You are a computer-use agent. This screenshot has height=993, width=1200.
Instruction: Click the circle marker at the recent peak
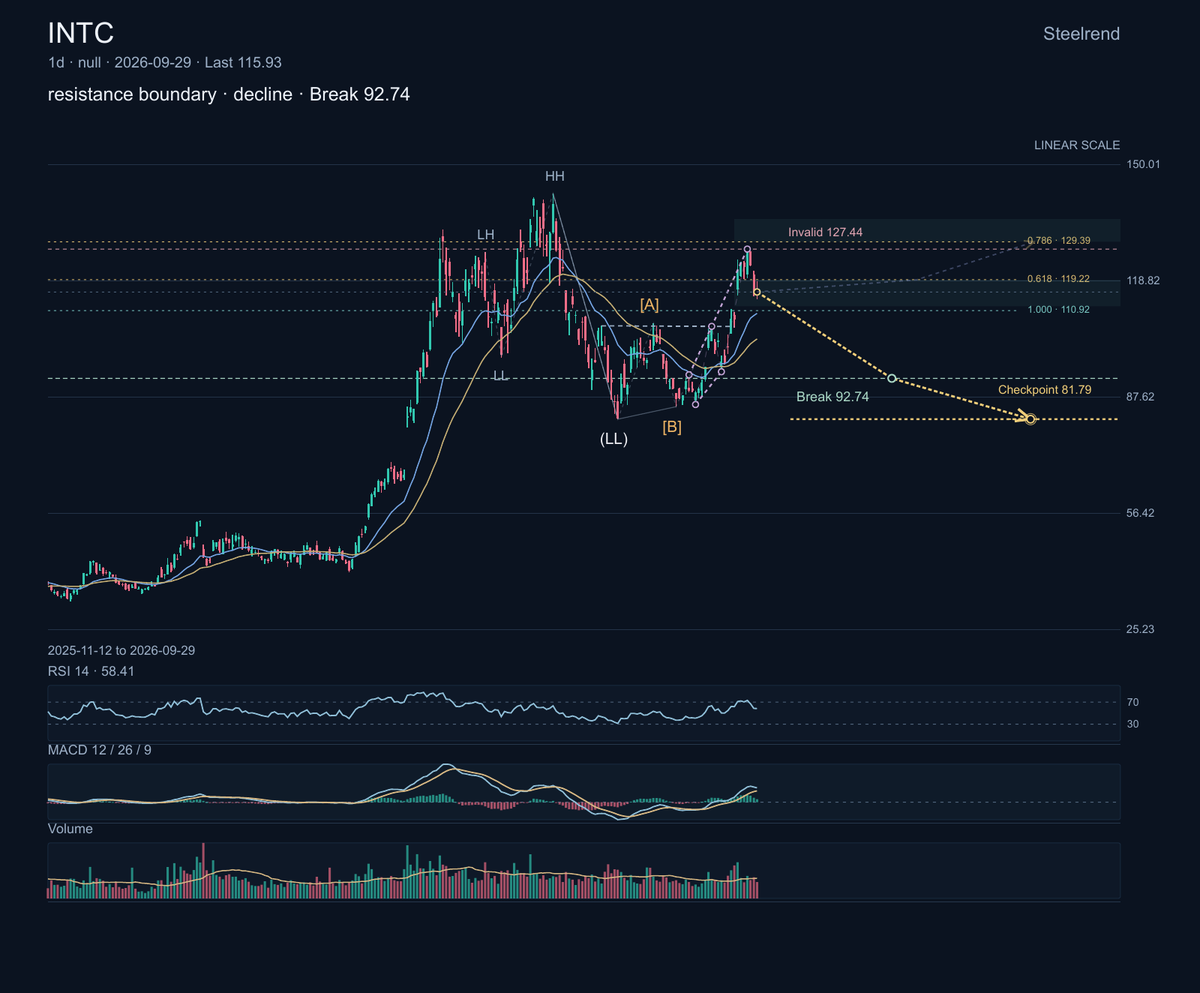point(747,248)
